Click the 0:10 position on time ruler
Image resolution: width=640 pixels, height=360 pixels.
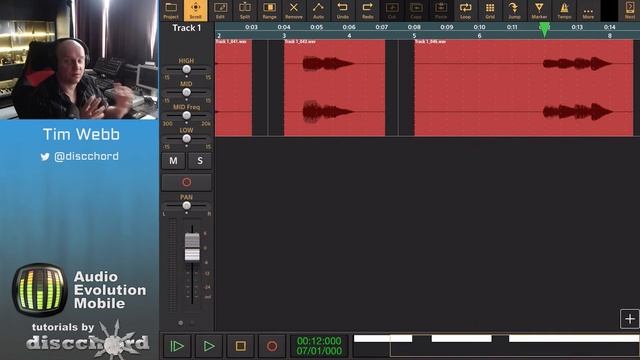coord(479,27)
